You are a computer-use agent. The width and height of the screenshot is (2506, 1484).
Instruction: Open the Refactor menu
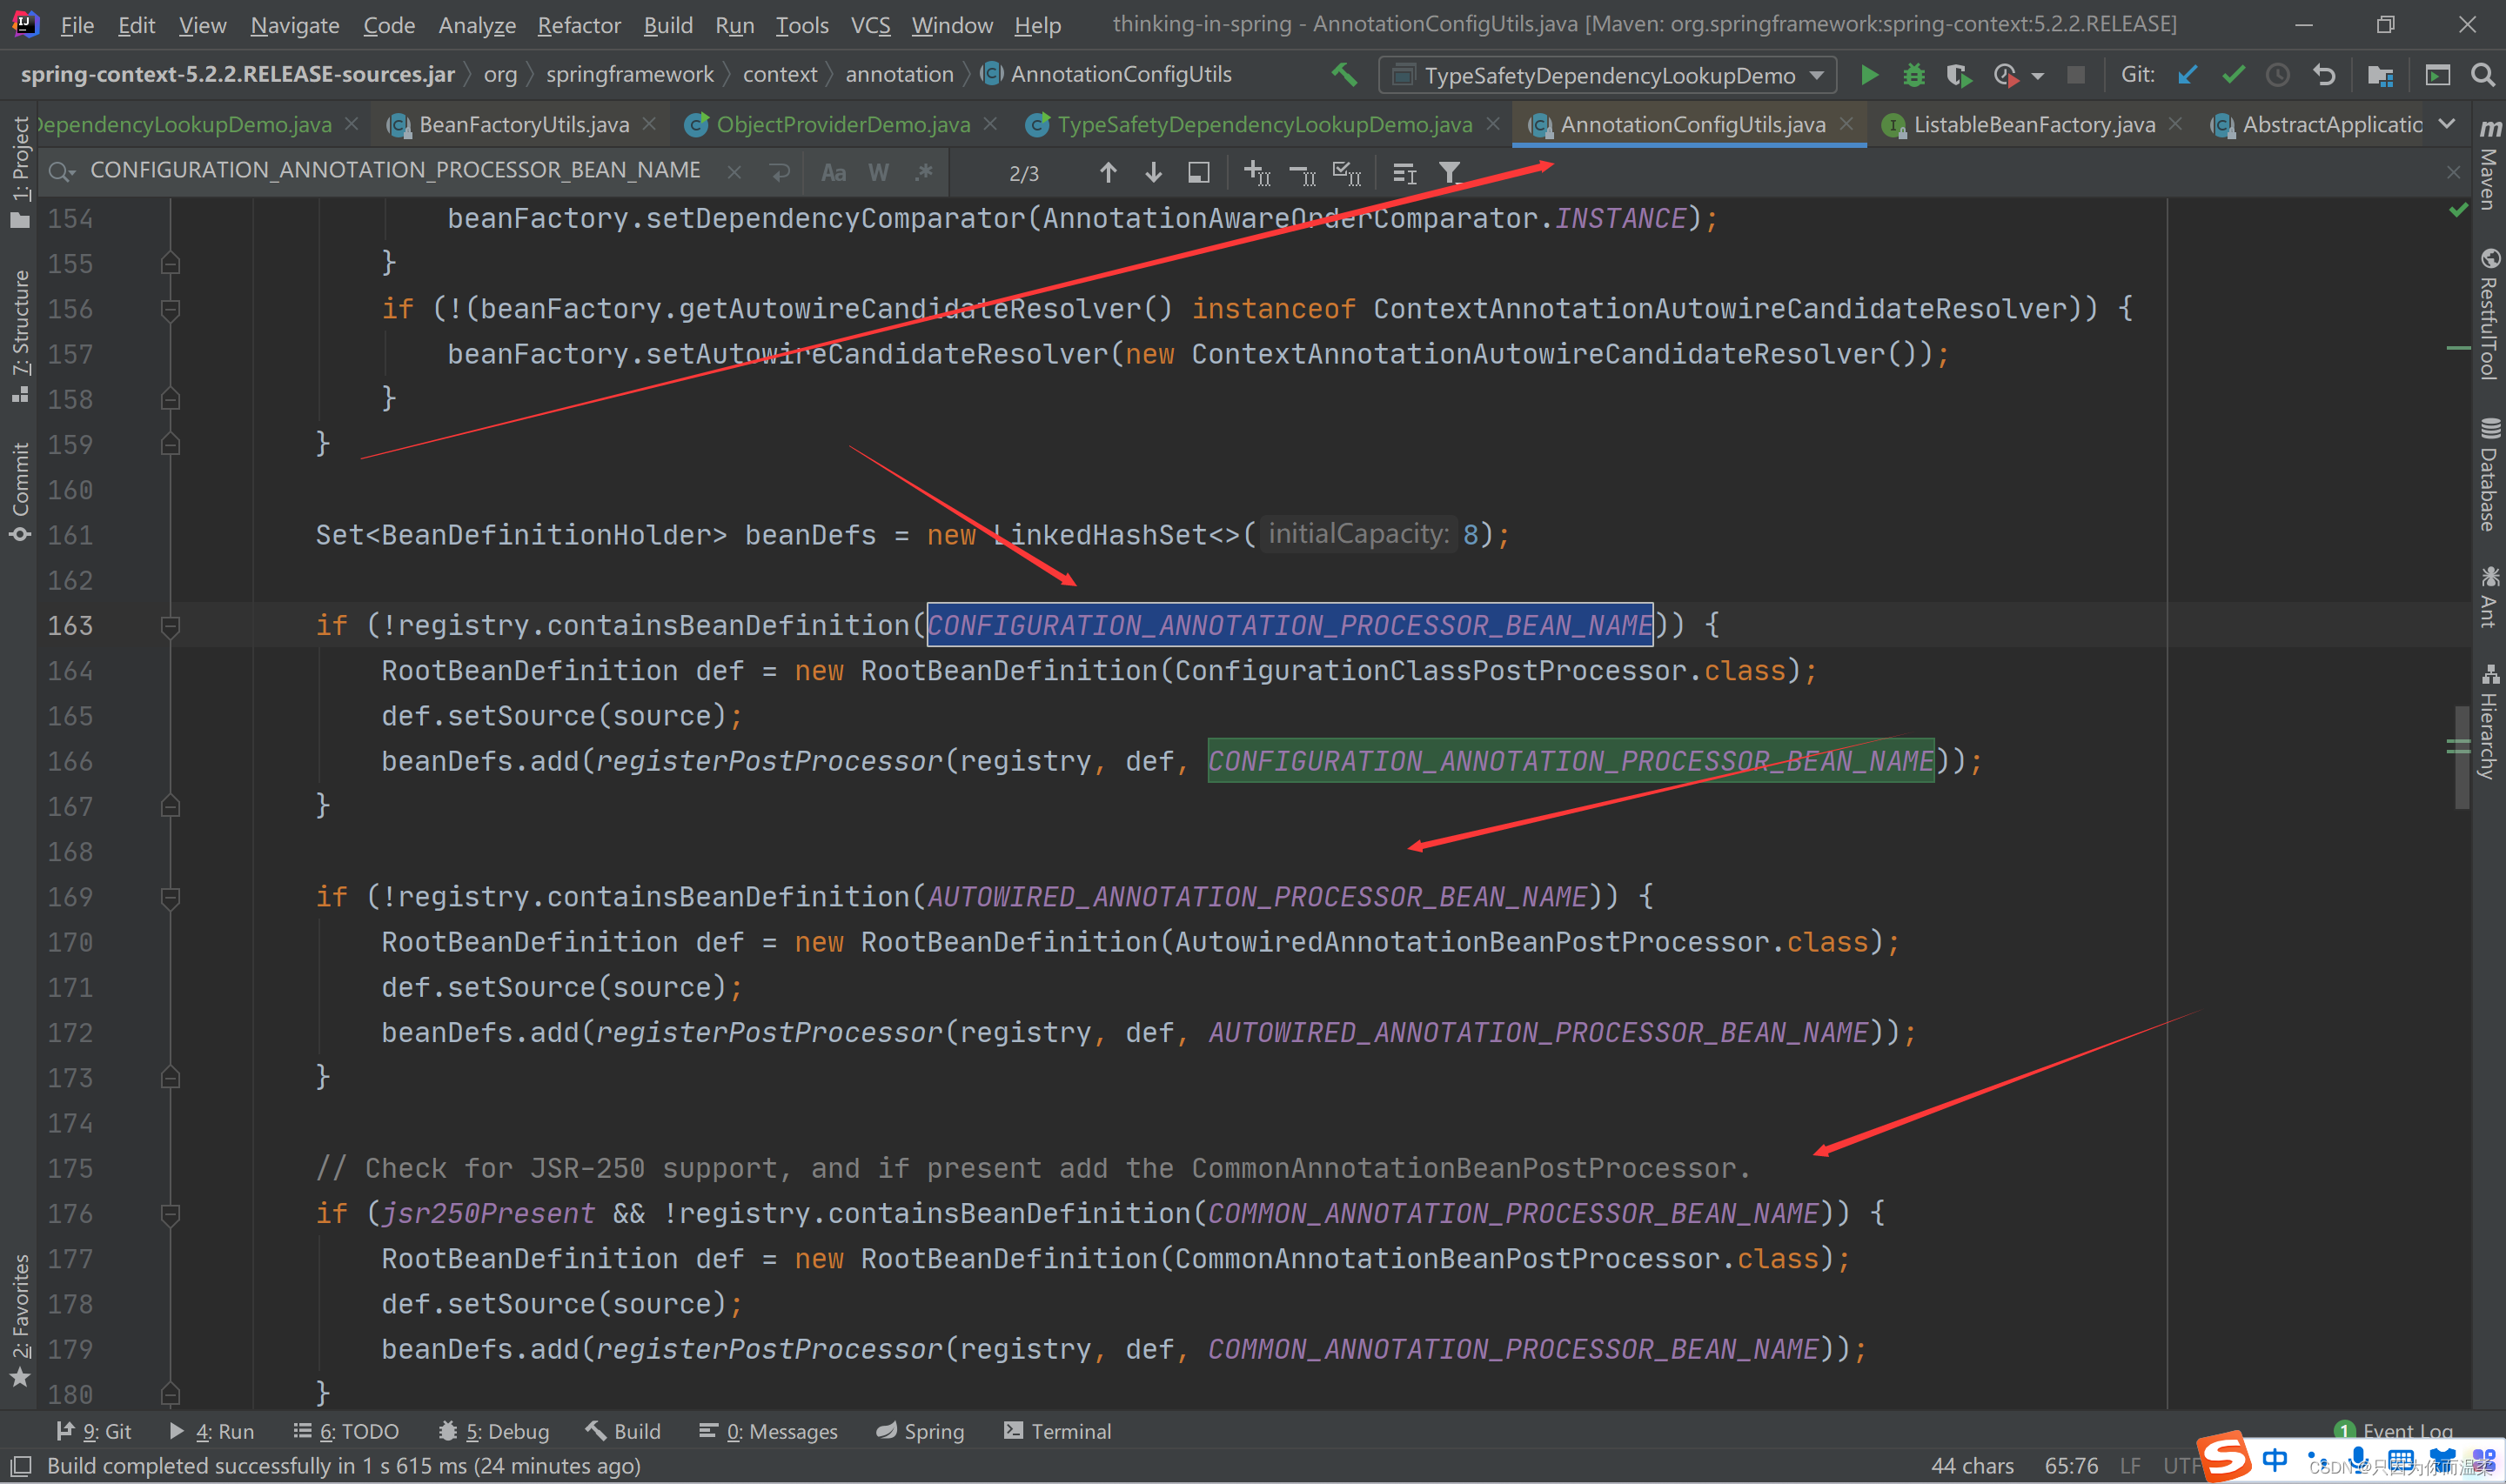(x=579, y=25)
